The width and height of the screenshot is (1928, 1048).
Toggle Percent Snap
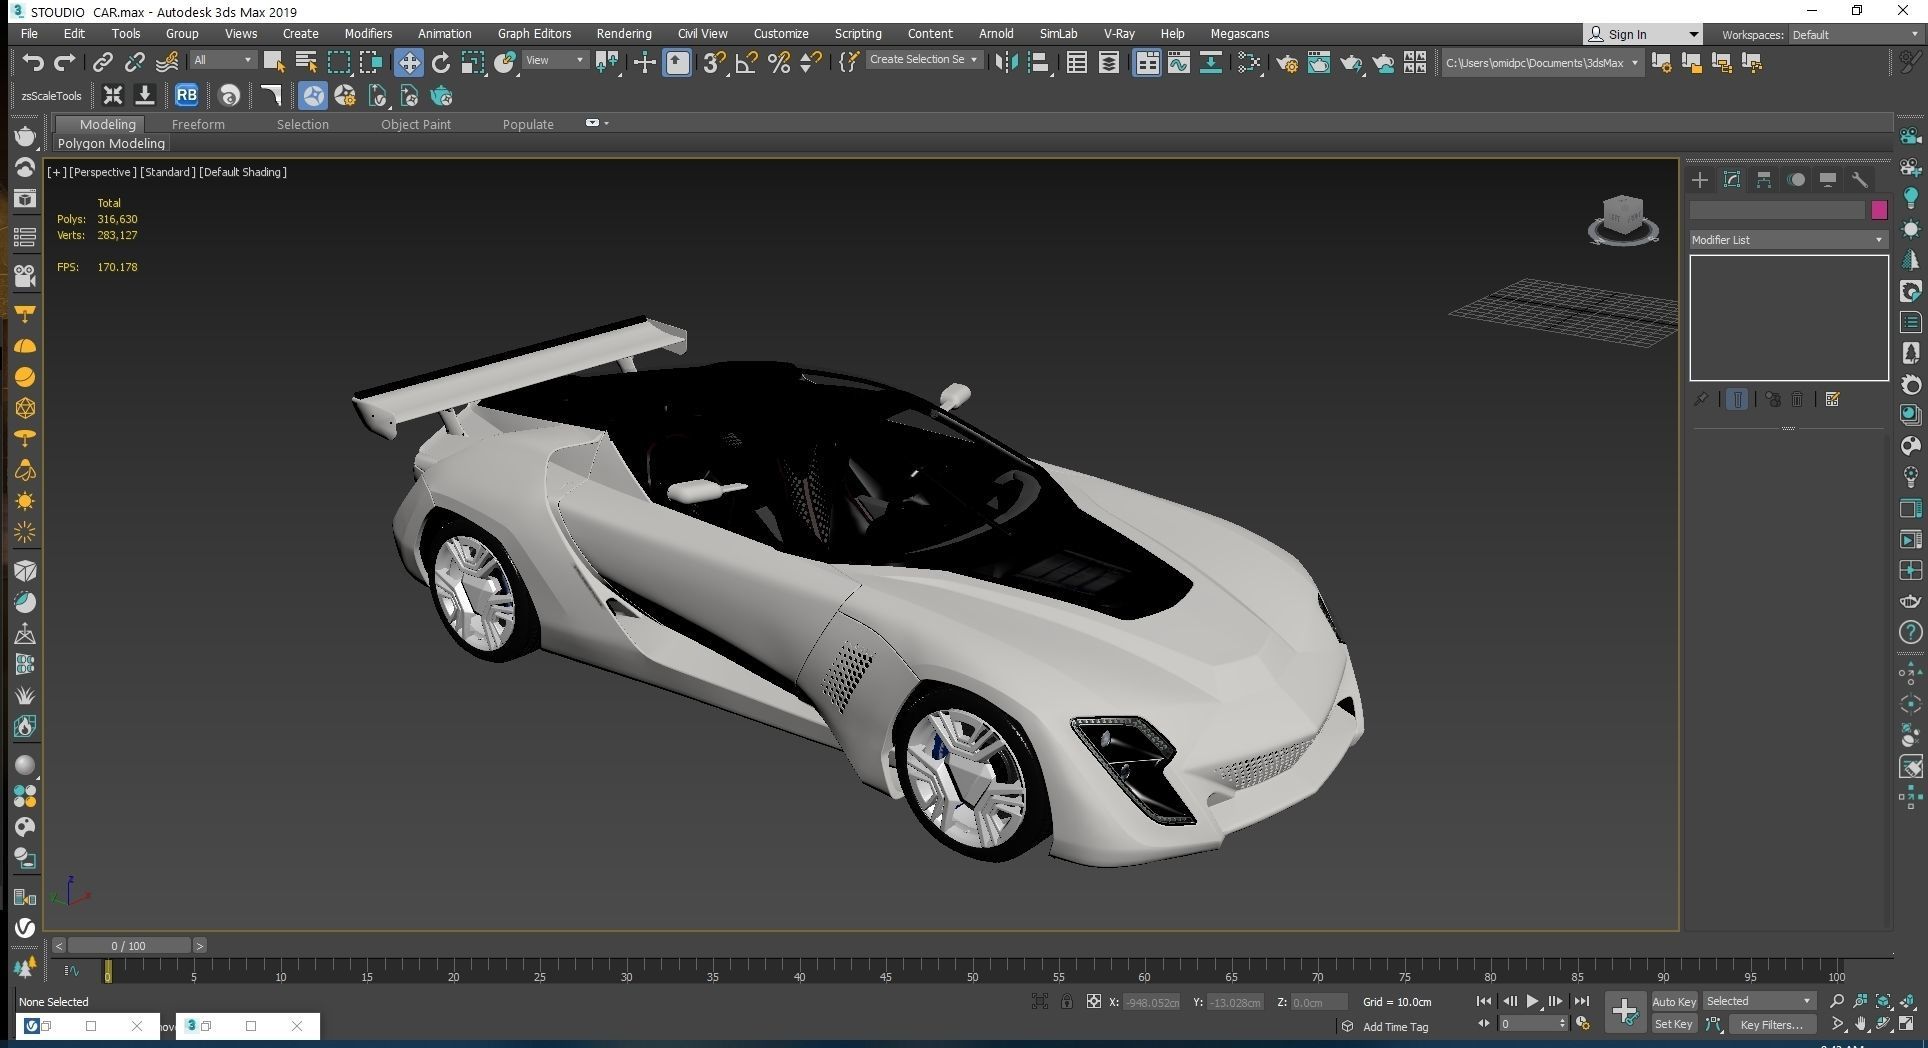click(779, 63)
